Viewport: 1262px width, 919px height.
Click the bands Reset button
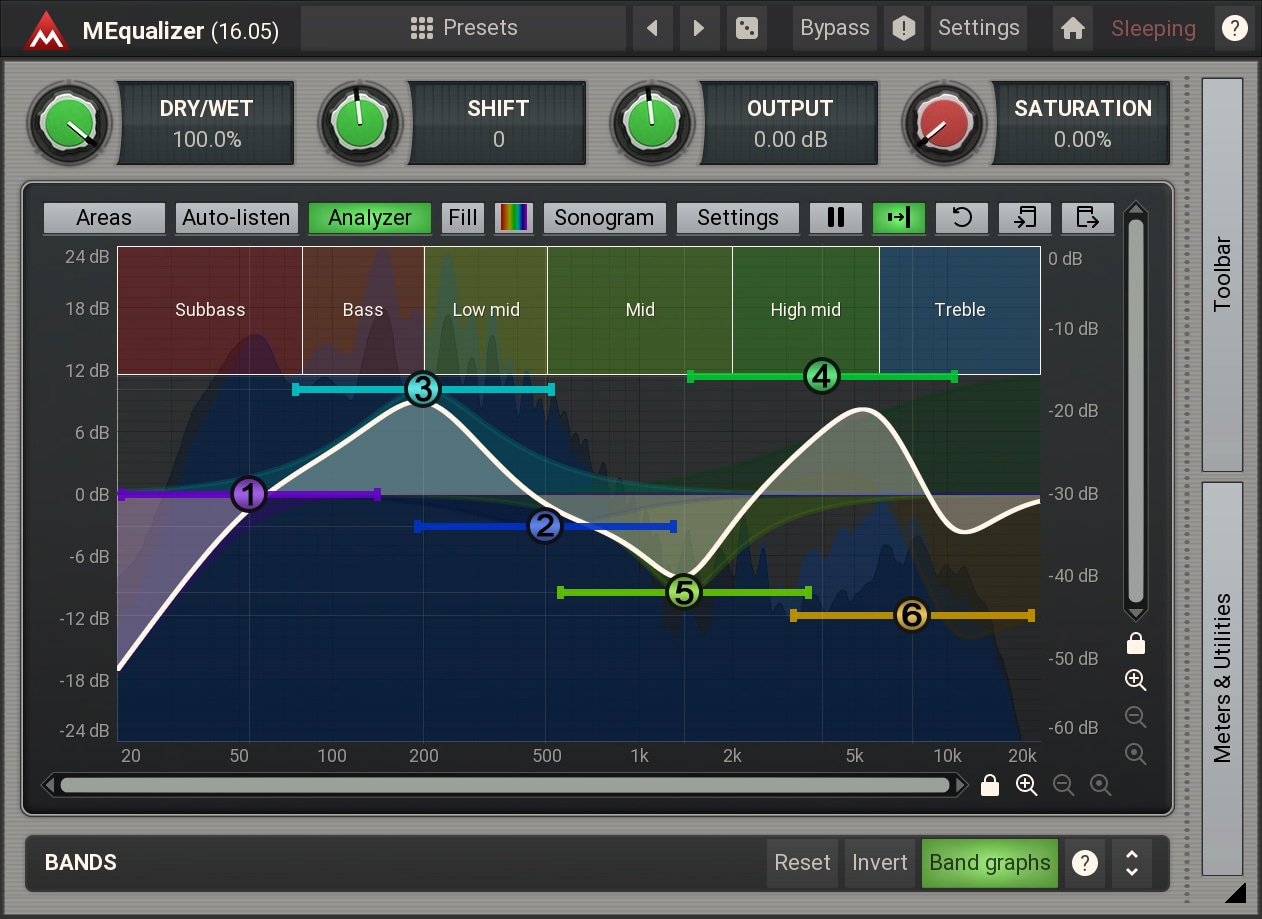pos(803,862)
